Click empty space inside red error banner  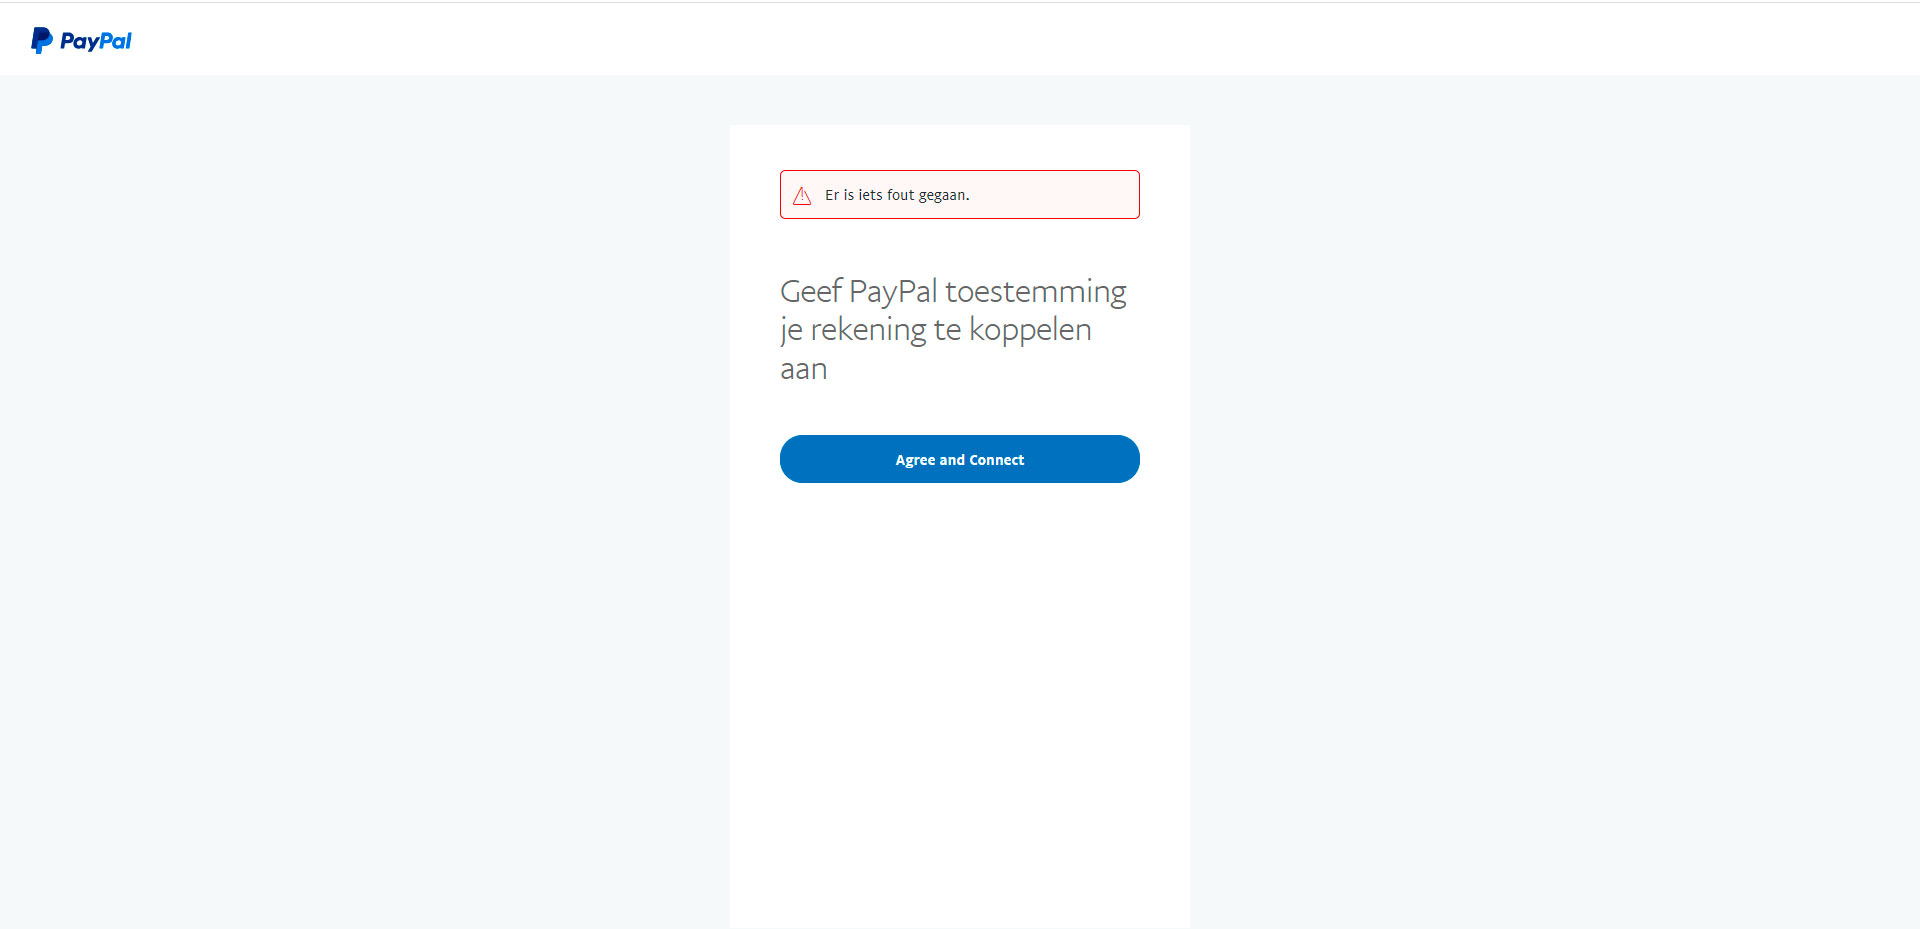click(x=1060, y=195)
